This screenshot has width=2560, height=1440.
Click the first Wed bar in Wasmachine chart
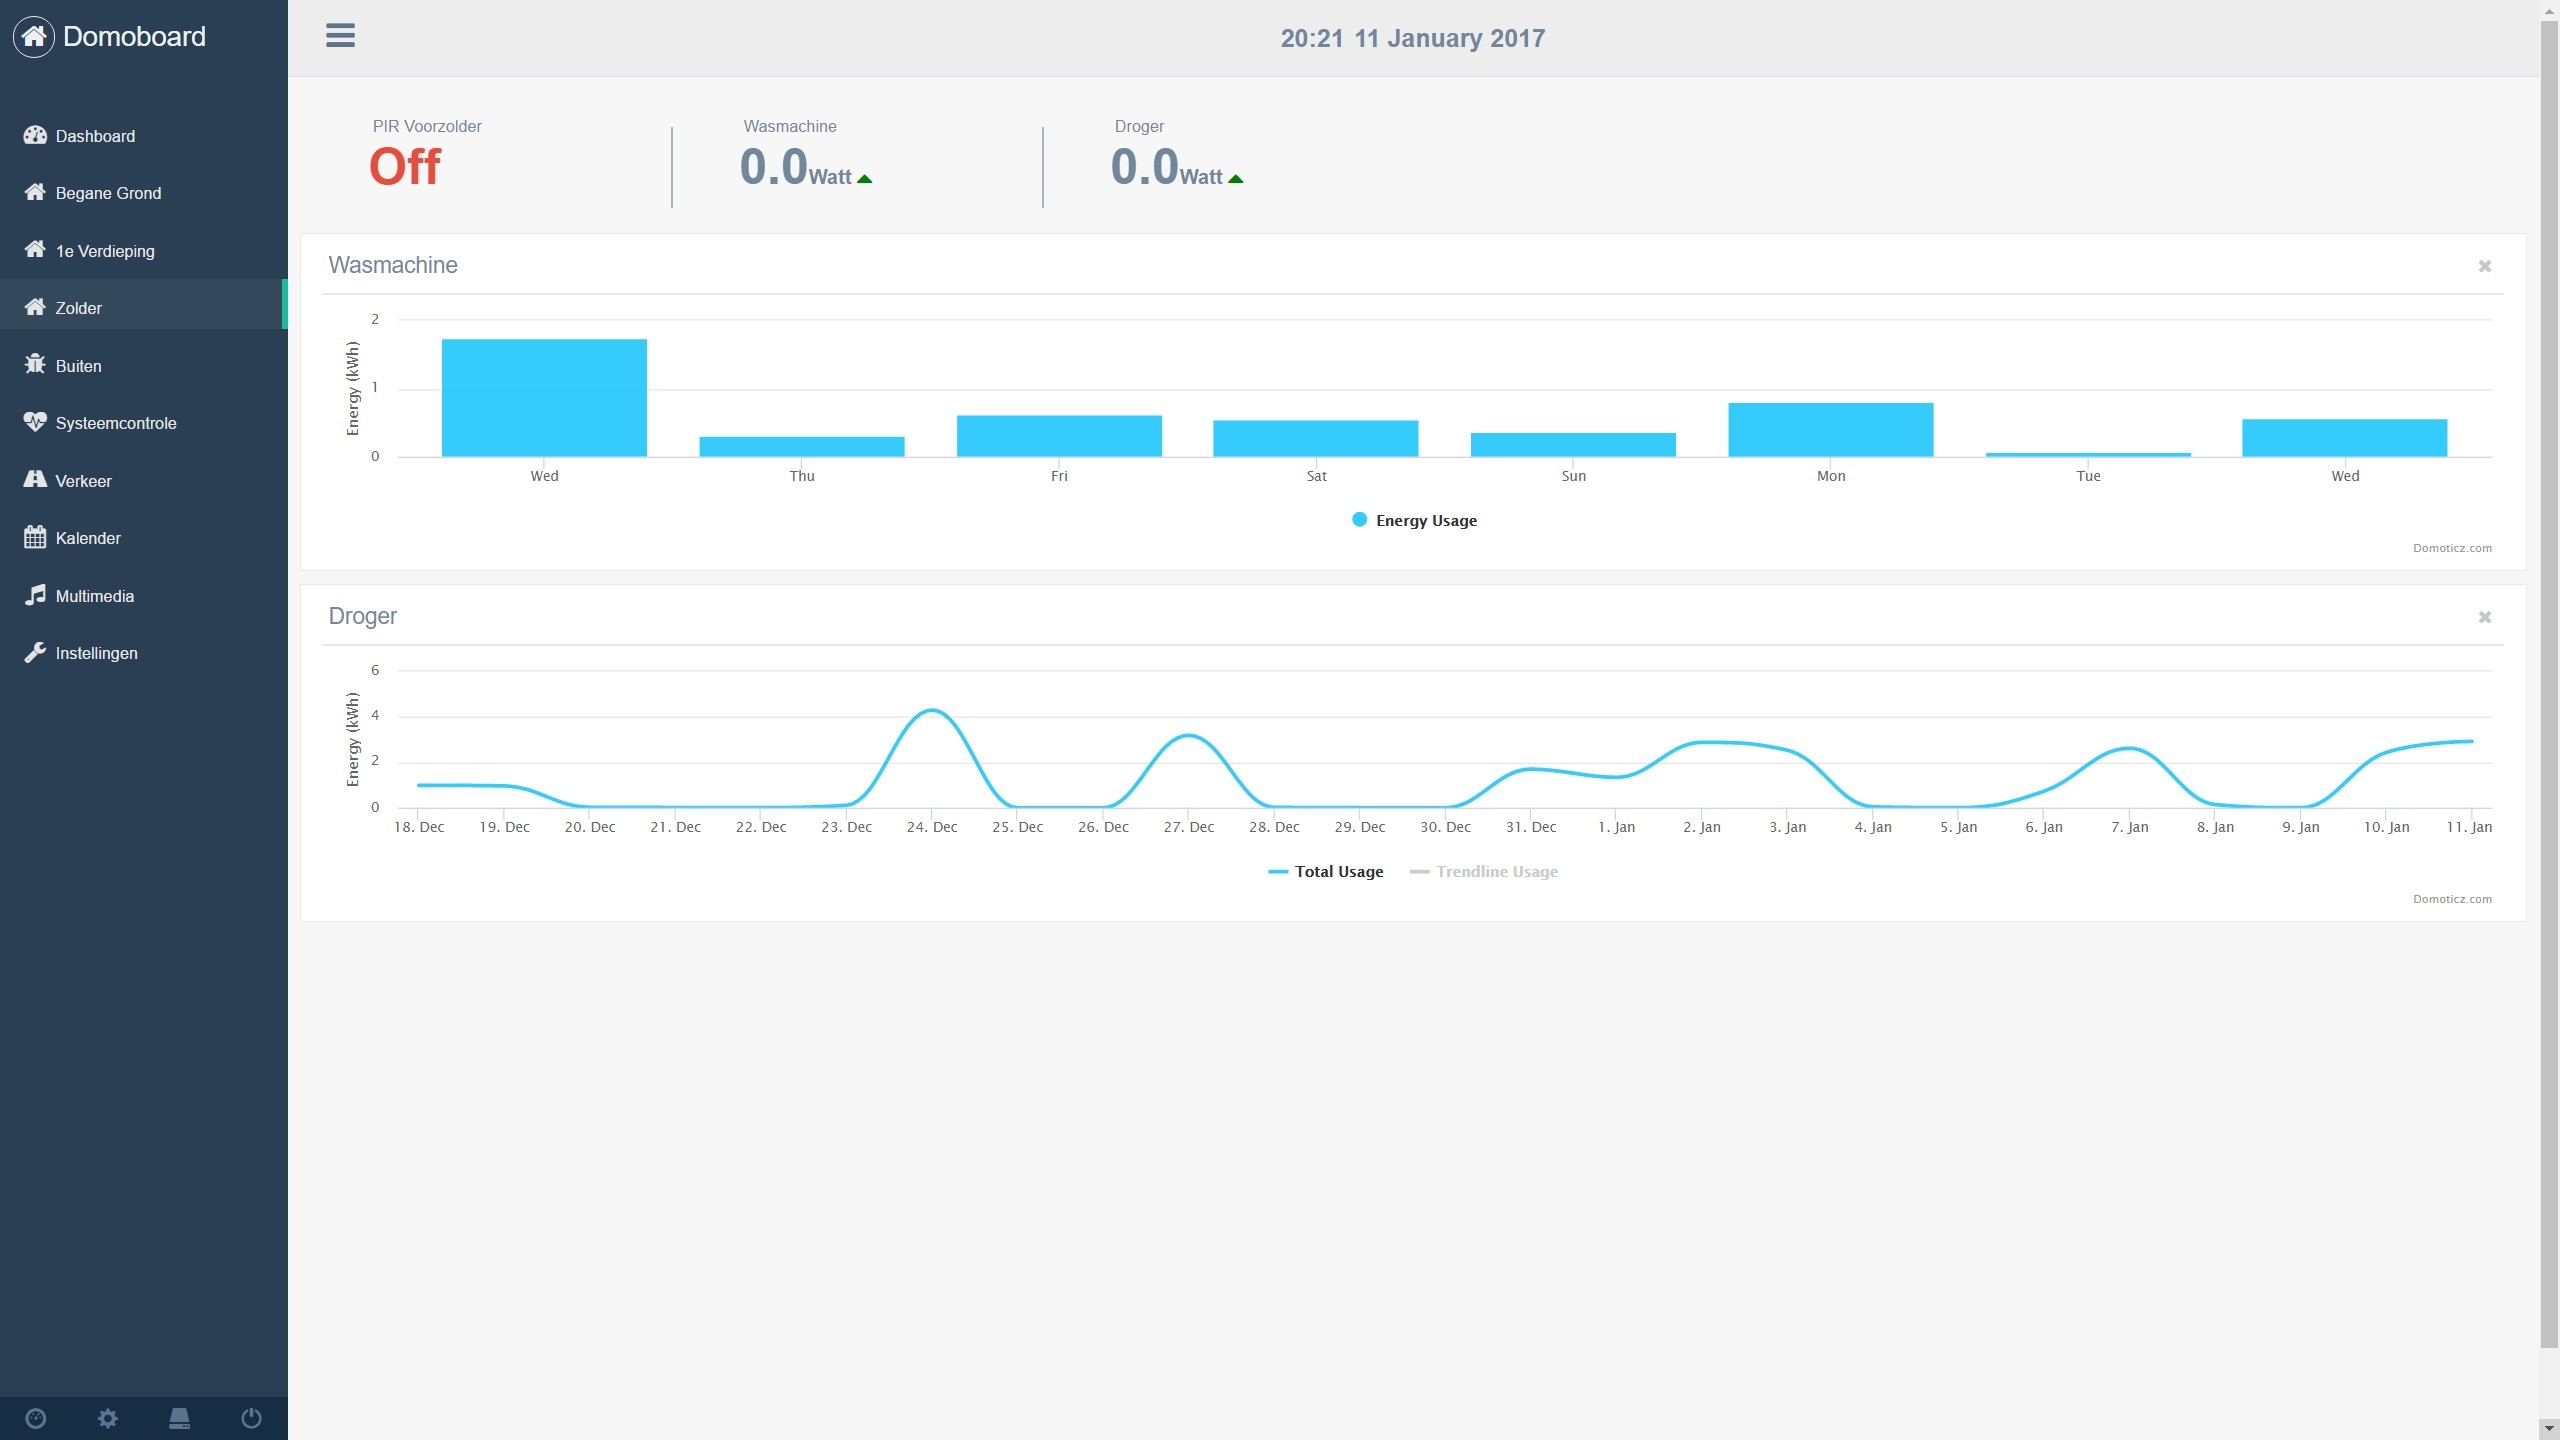pyautogui.click(x=544, y=398)
